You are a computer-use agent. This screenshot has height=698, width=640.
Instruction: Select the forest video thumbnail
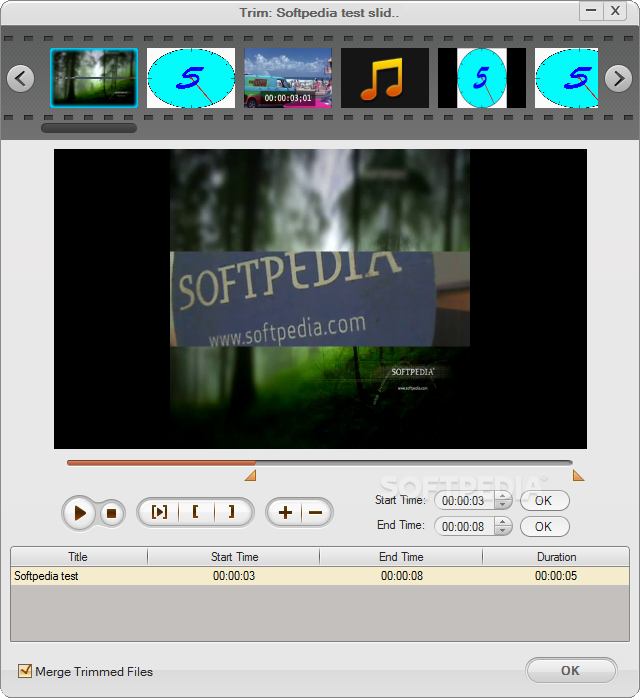pyautogui.click(x=94, y=78)
